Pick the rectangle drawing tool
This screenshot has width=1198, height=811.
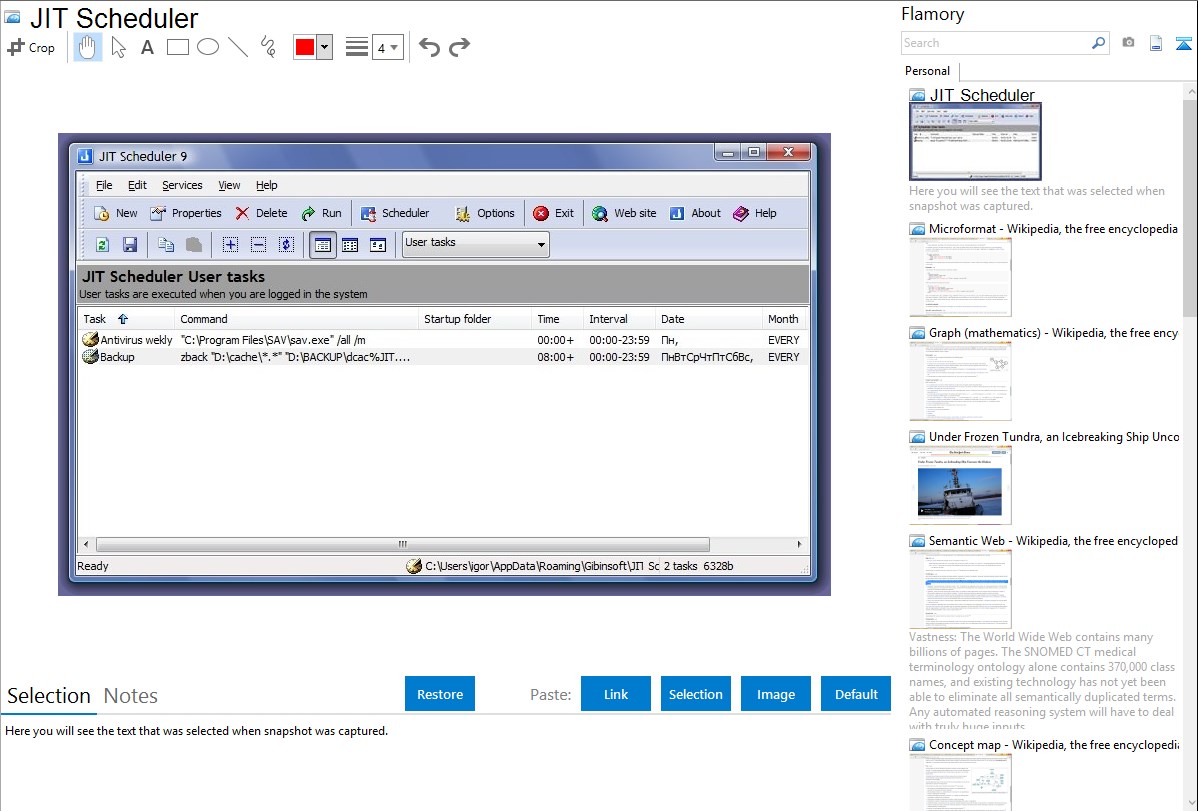(178, 47)
